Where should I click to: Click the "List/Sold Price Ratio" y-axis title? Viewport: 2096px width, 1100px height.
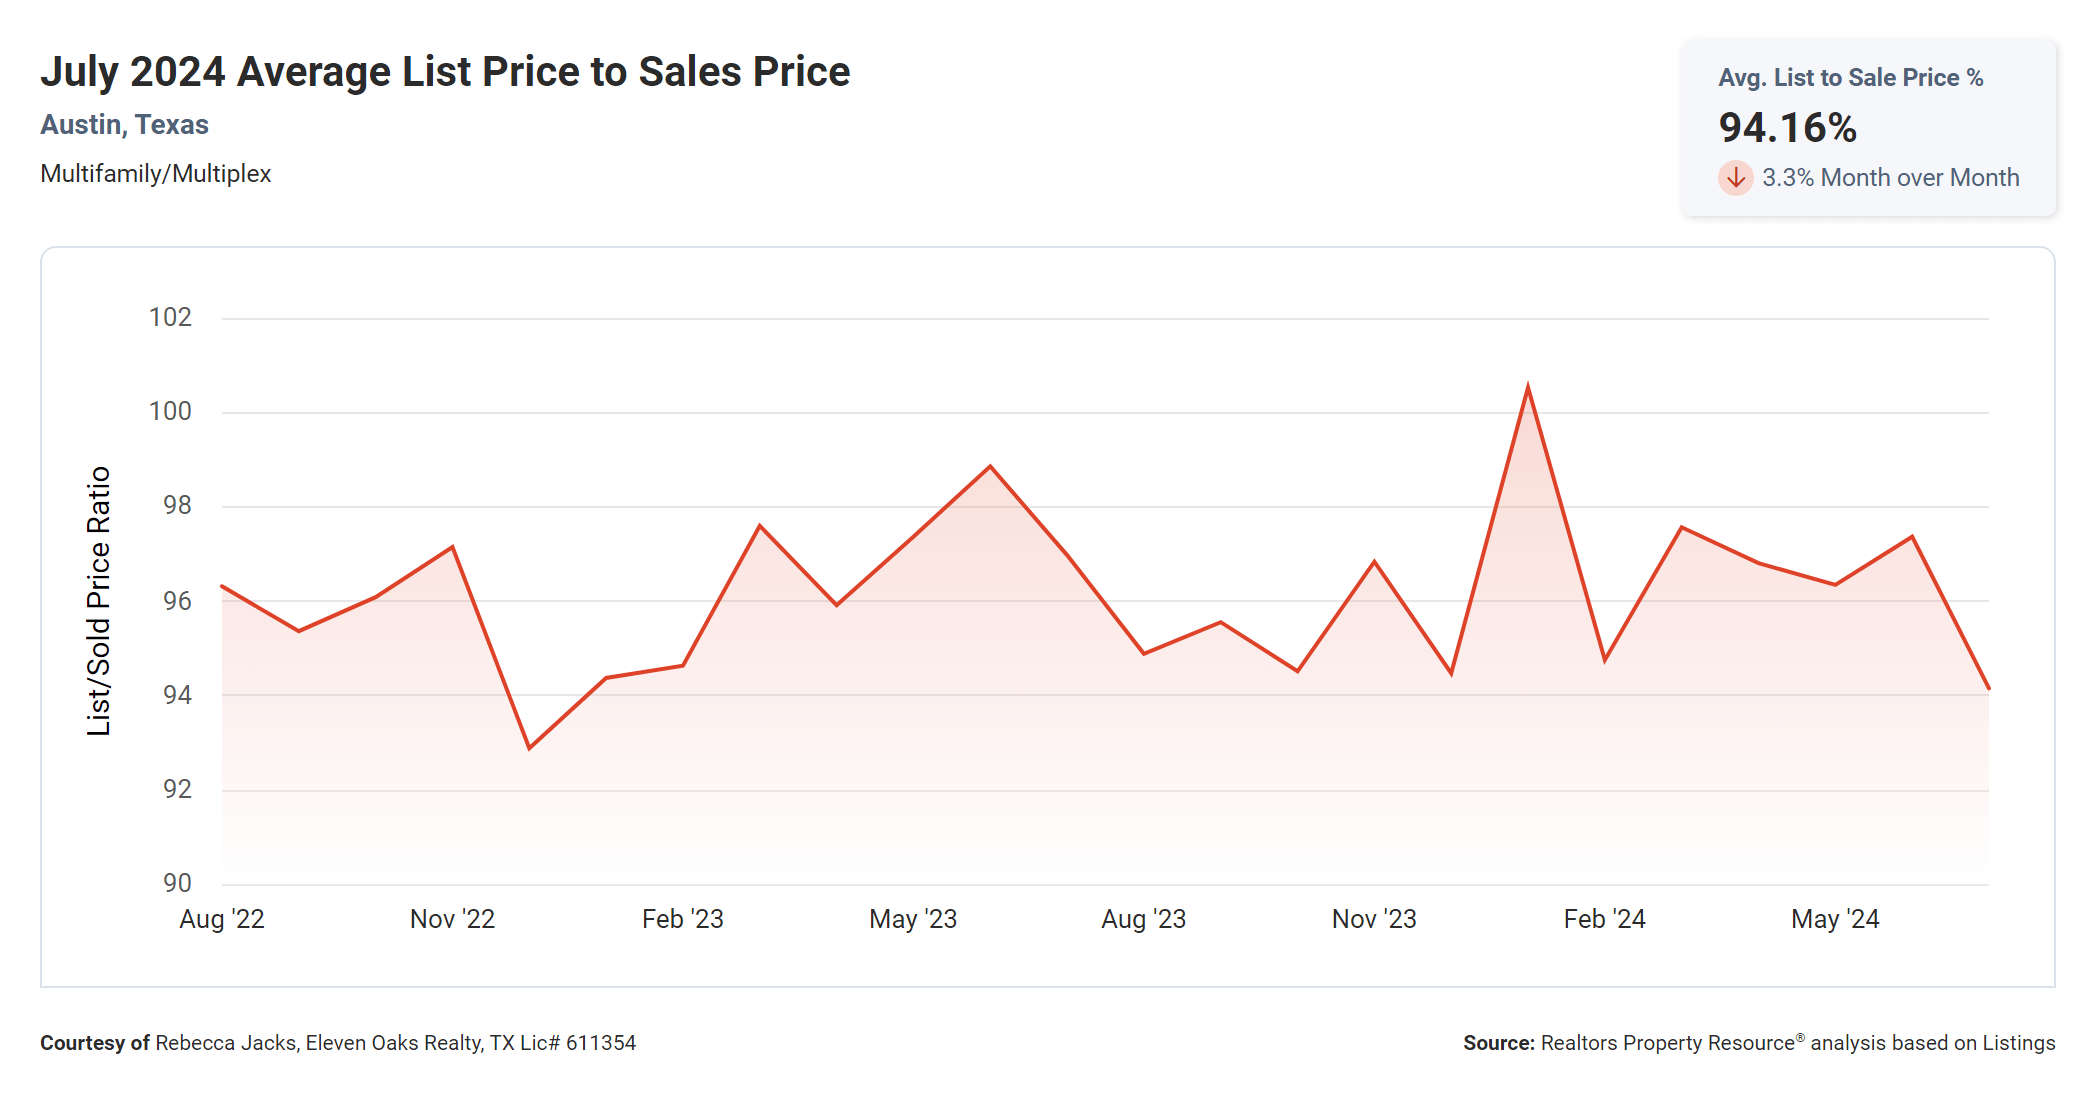click(98, 601)
